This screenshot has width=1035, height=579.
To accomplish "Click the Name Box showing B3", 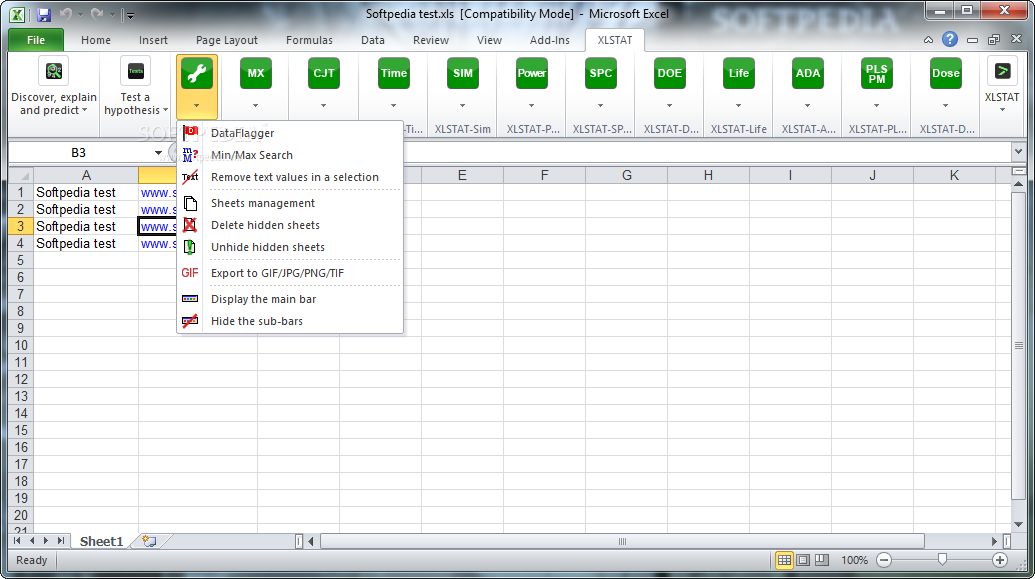I will tap(79, 153).
